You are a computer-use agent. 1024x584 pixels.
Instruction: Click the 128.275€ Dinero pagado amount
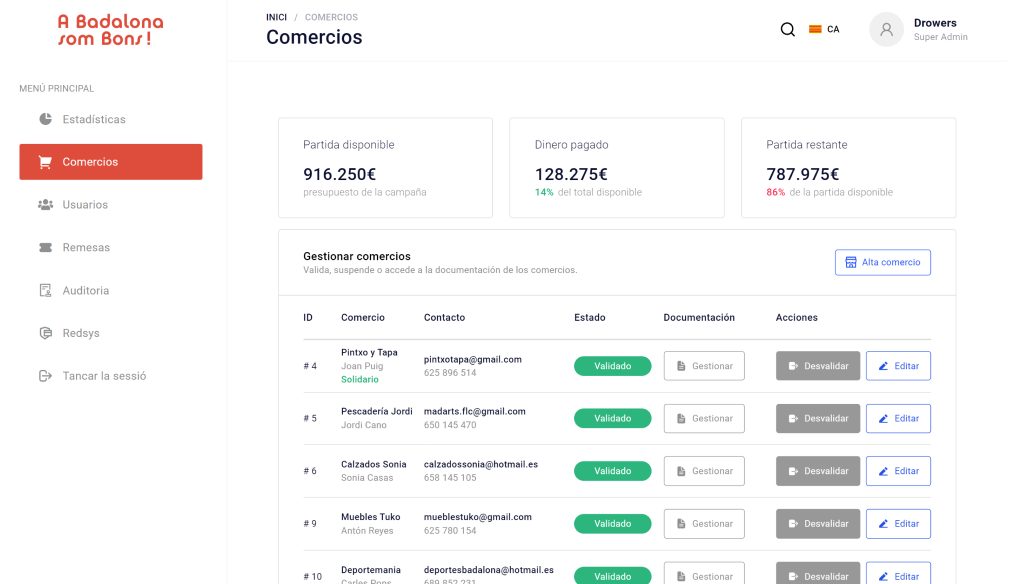(571, 174)
